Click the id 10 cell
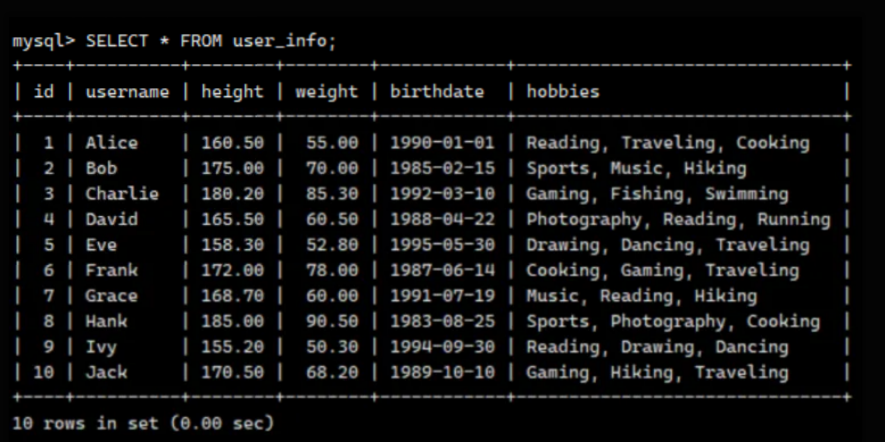The width and height of the screenshot is (885, 442). tap(43, 373)
